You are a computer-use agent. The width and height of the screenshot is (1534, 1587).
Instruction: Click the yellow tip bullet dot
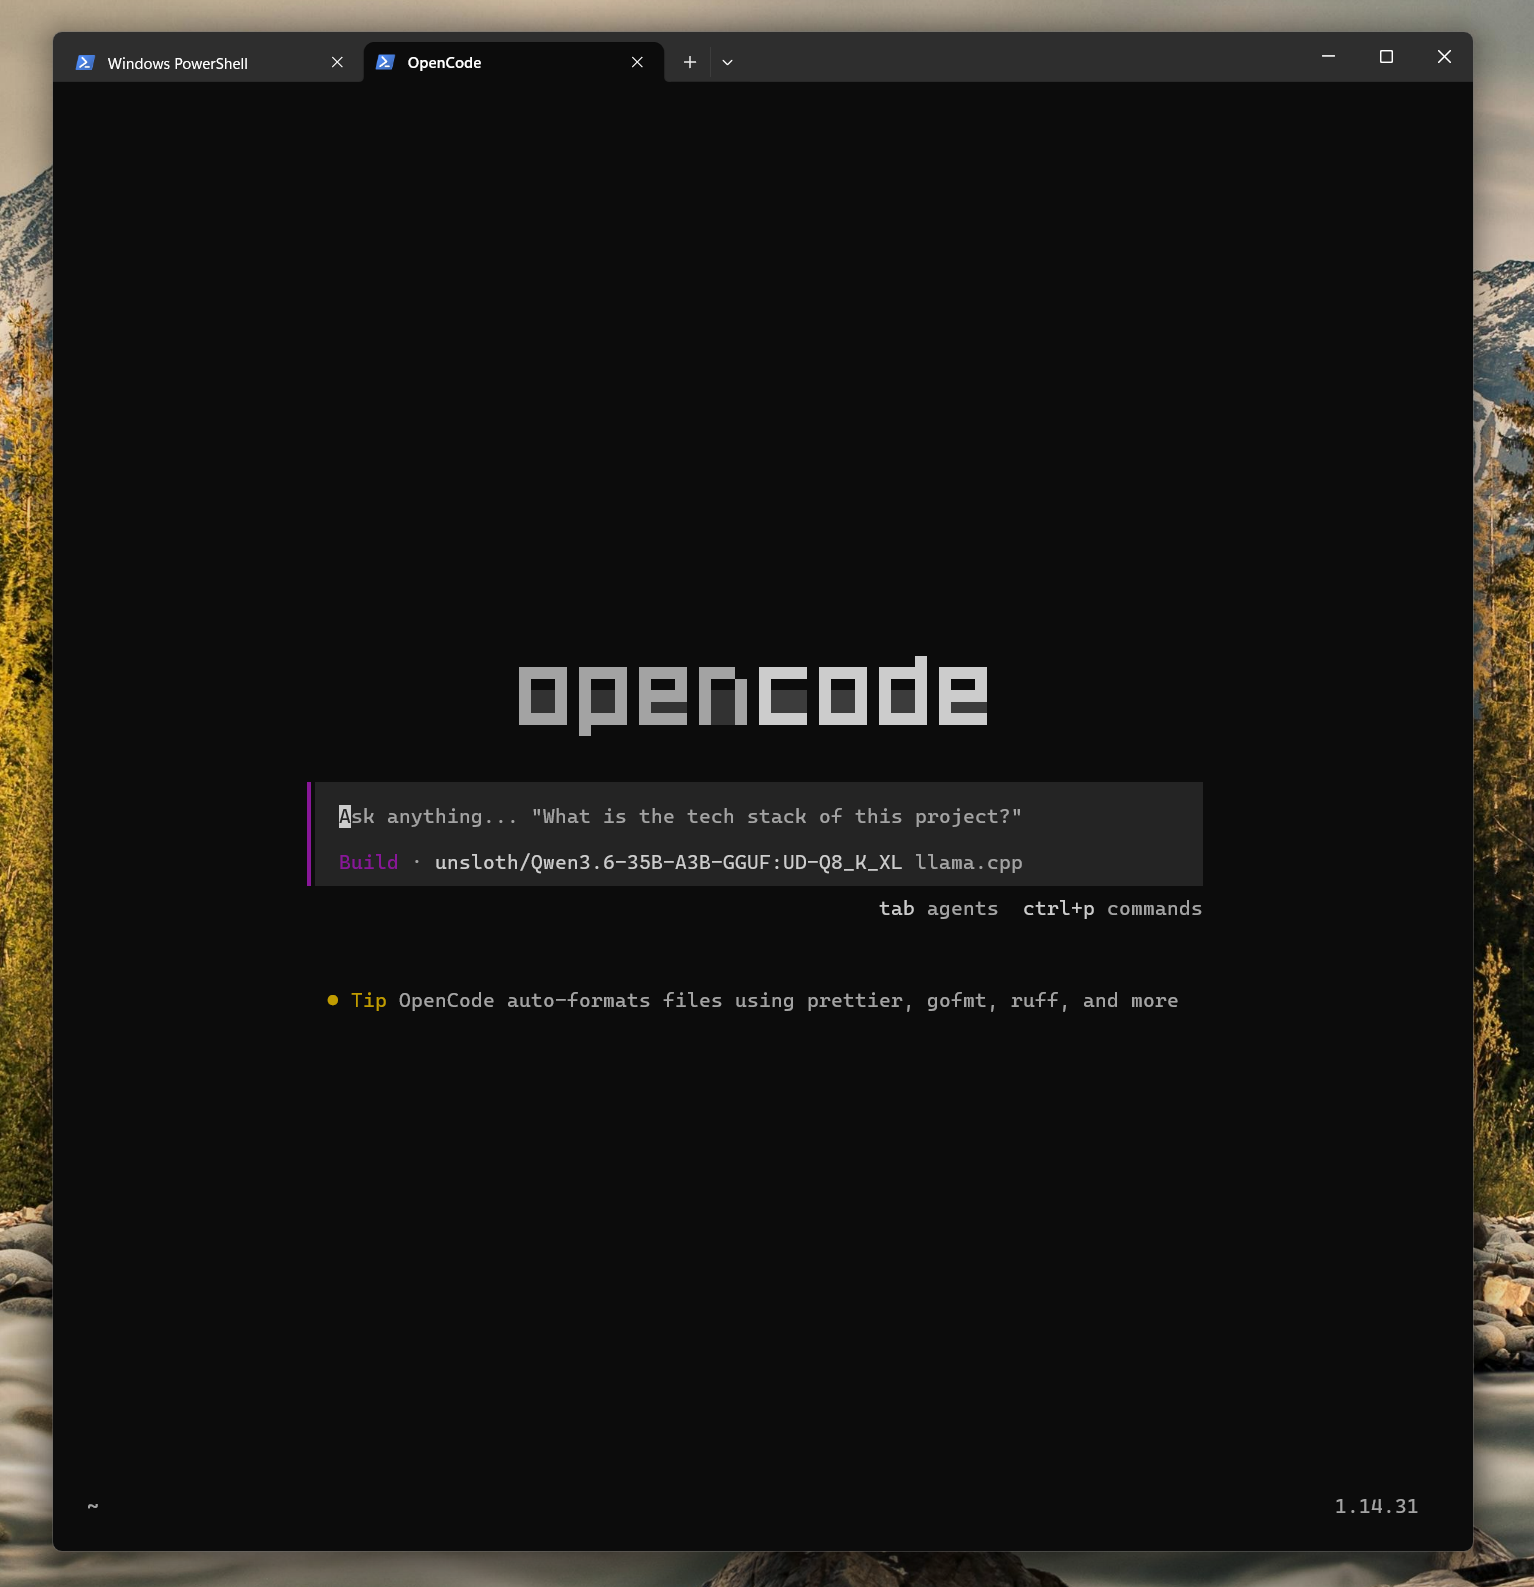point(333,1000)
